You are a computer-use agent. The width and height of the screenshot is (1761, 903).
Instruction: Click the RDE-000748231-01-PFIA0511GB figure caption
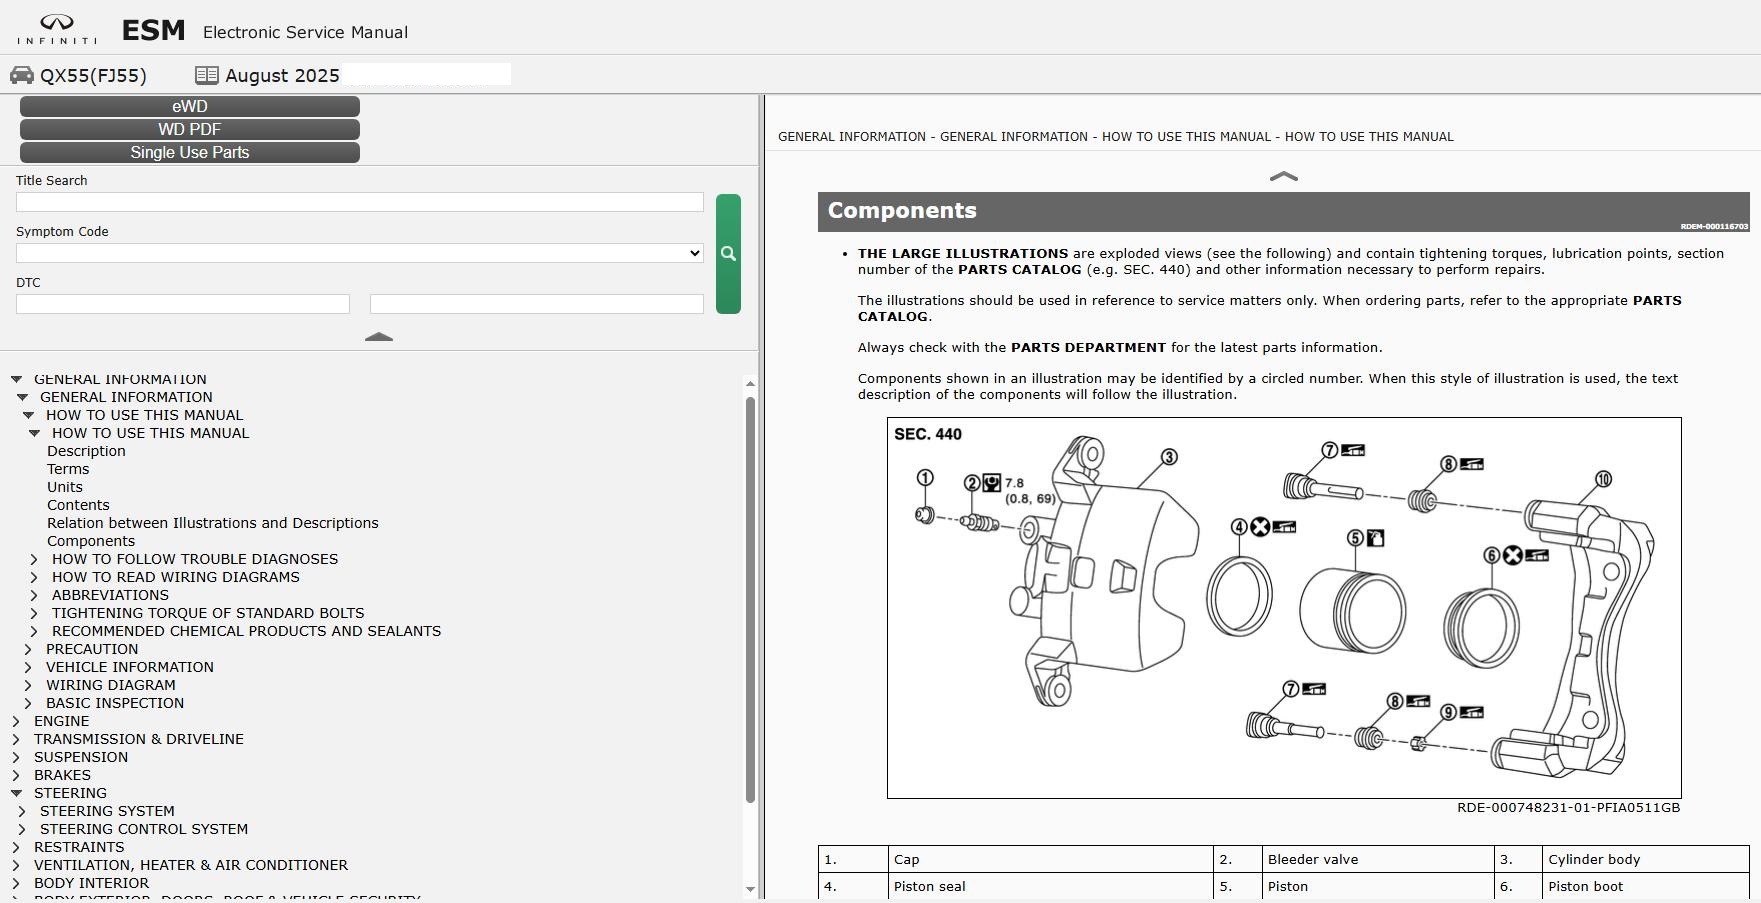pyautogui.click(x=1568, y=808)
